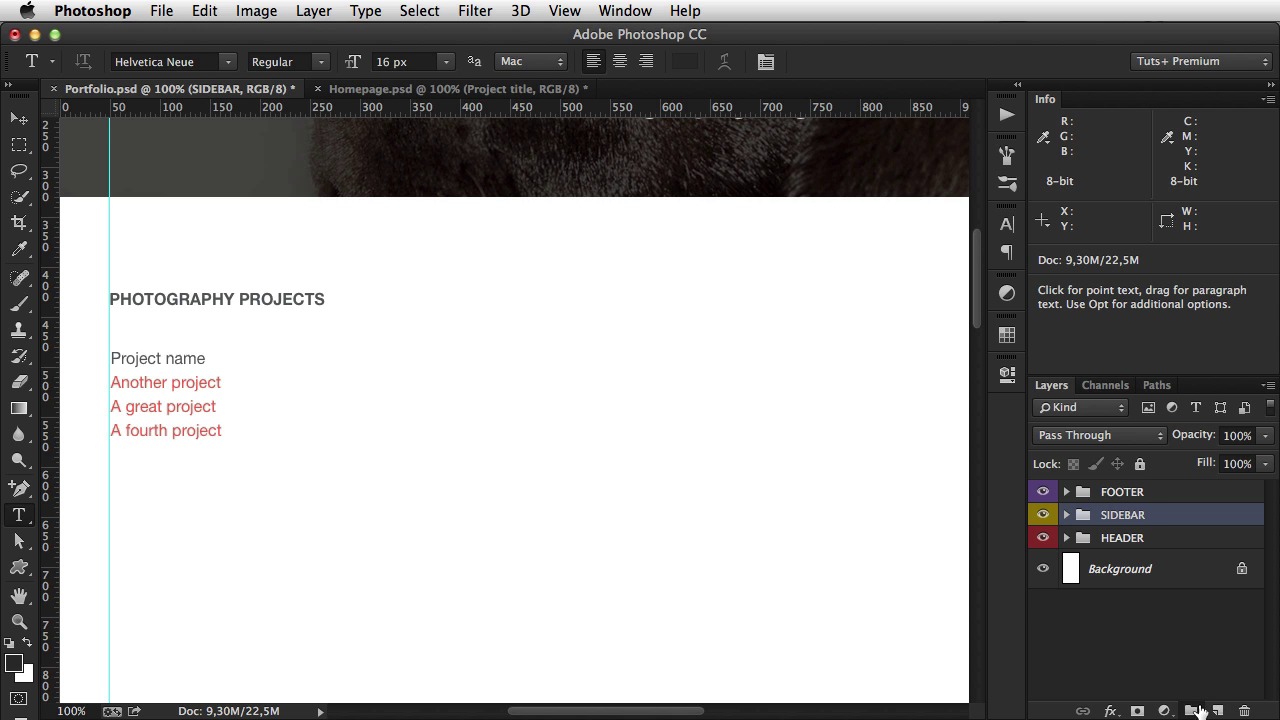Select the Hand tool
The height and width of the screenshot is (720, 1280).
coord(19,596)
